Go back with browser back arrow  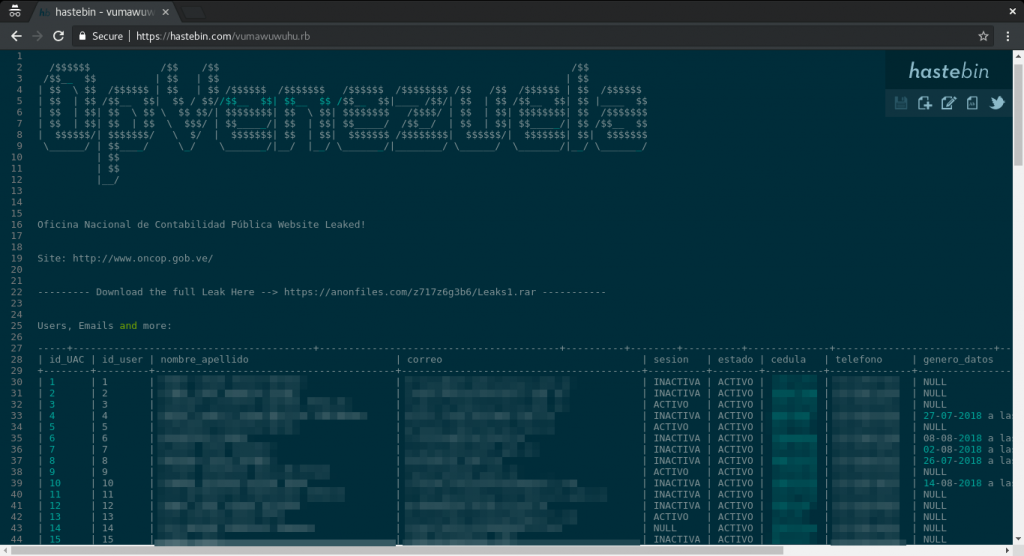[16, 36]
